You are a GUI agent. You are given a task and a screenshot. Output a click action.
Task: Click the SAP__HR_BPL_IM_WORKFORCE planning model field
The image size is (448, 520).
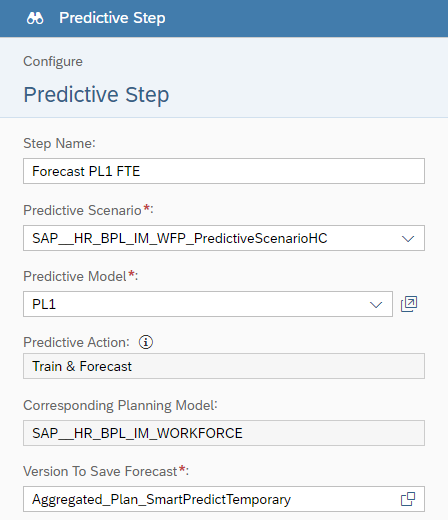[224, 433]
